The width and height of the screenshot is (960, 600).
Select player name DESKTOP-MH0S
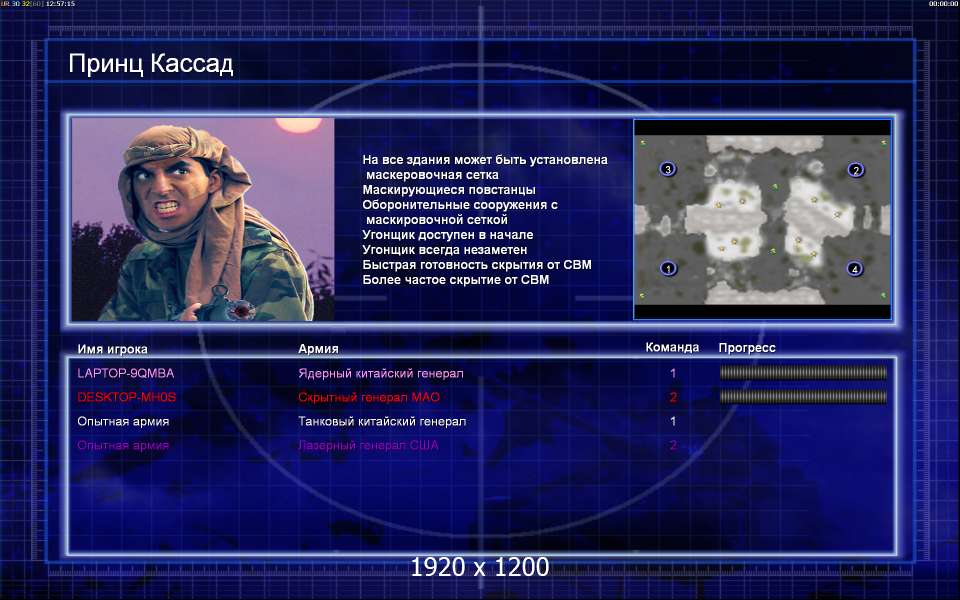[x=126, y=397]
